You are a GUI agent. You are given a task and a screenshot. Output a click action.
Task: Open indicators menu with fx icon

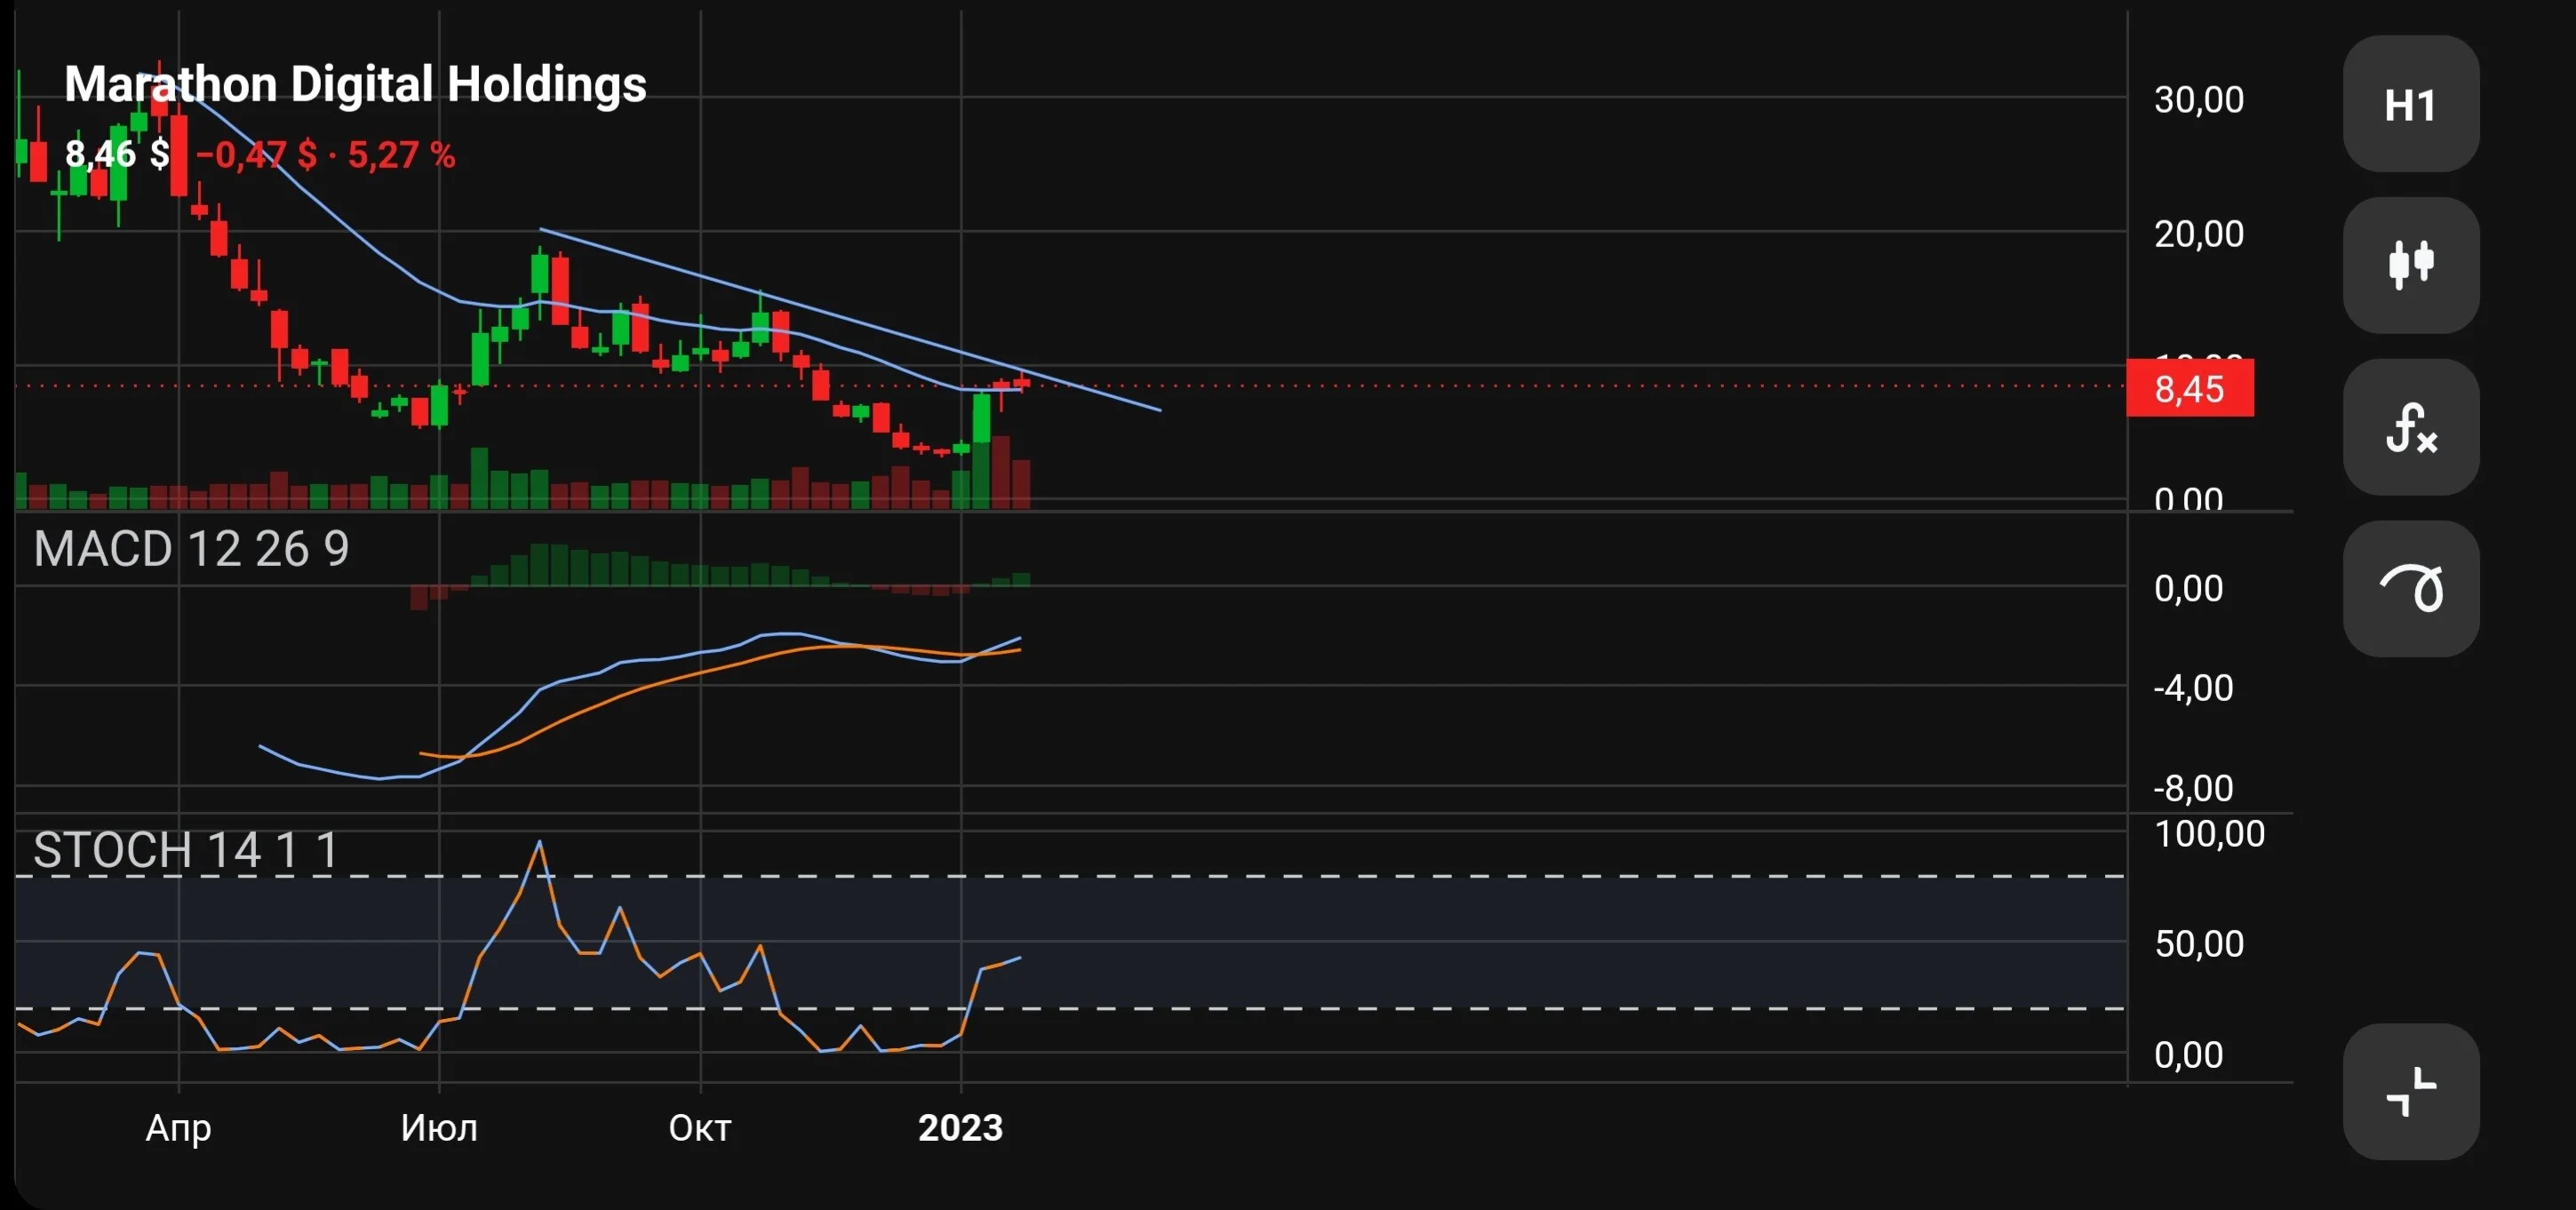click(2410, 427)
